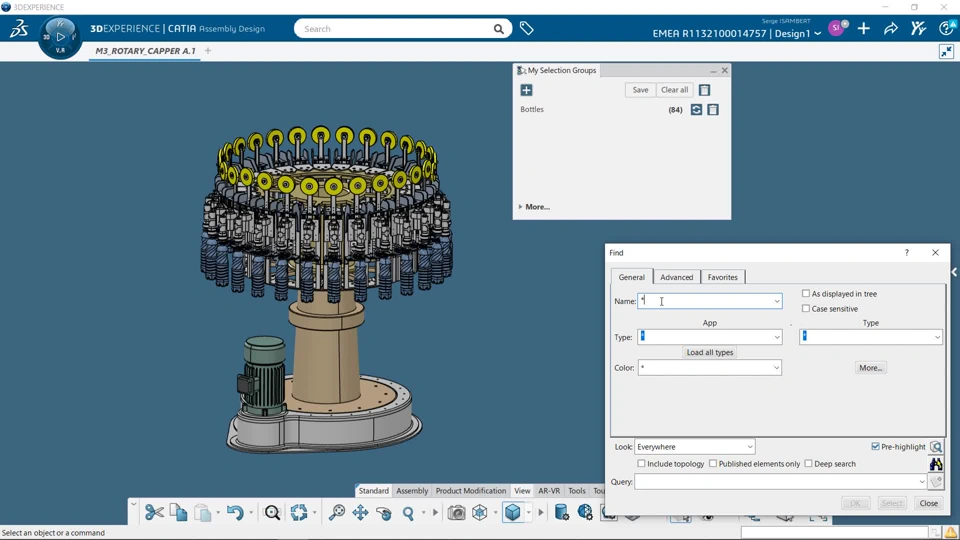Uncheck the Pre-highlight checkbox
Image resolution: width=960 pixels, height=540 pixels.
click(x=876, y=446)
